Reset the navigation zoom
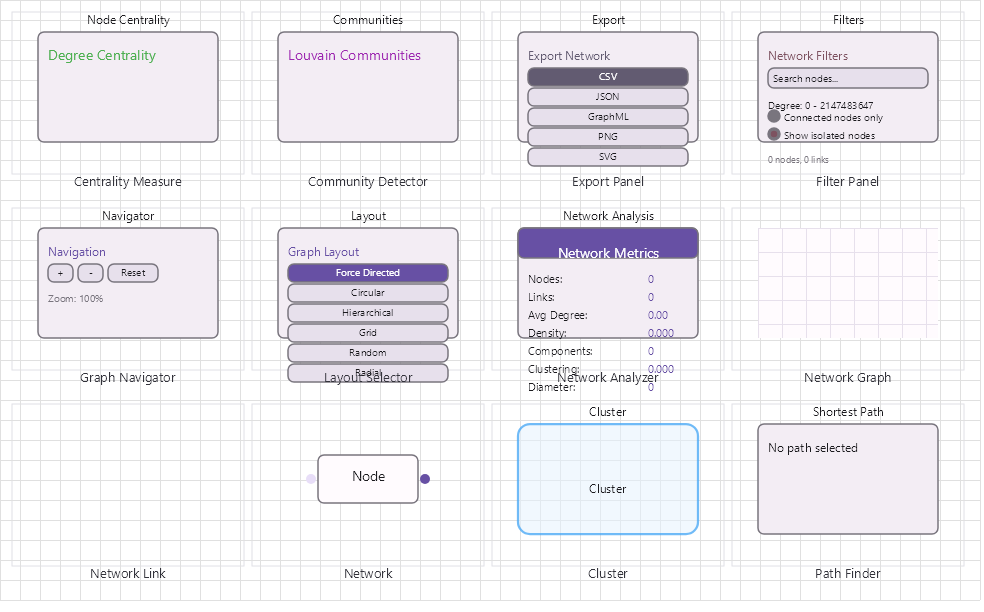Image resolution: width=984 pixels, height=612 pixels. click(x=133, y=273)
